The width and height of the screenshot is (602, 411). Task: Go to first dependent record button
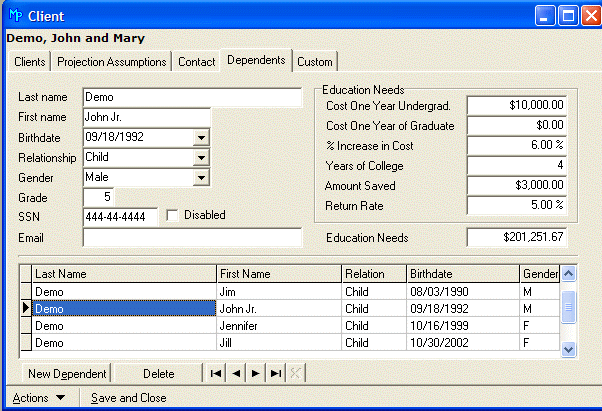click(216, 373)
